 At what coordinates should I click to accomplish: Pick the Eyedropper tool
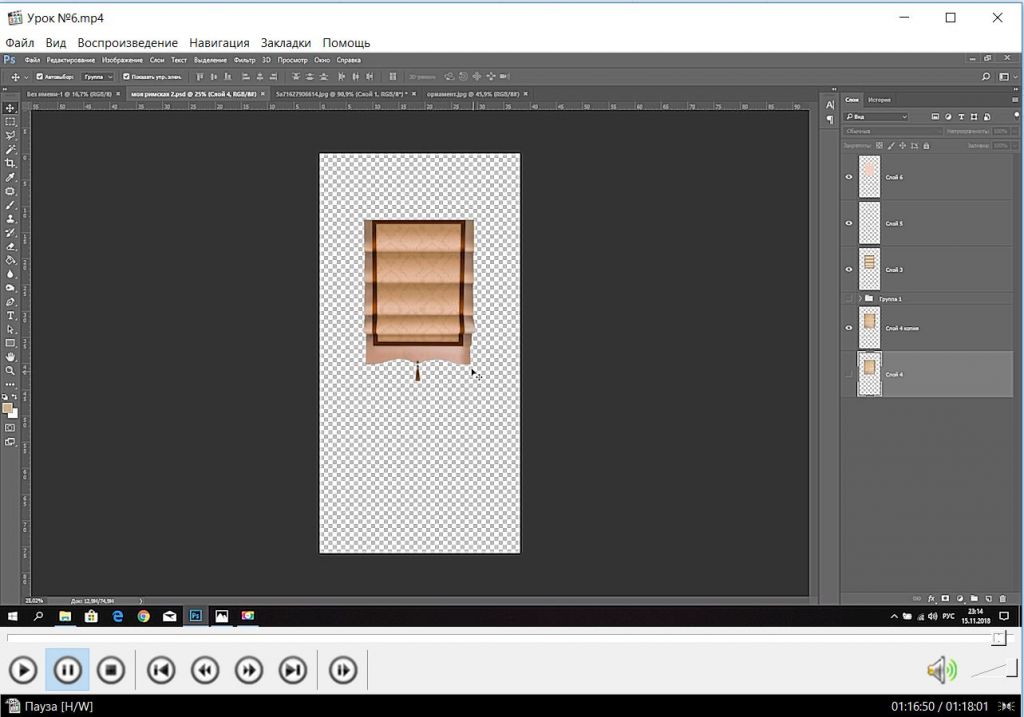click(10, 177)
